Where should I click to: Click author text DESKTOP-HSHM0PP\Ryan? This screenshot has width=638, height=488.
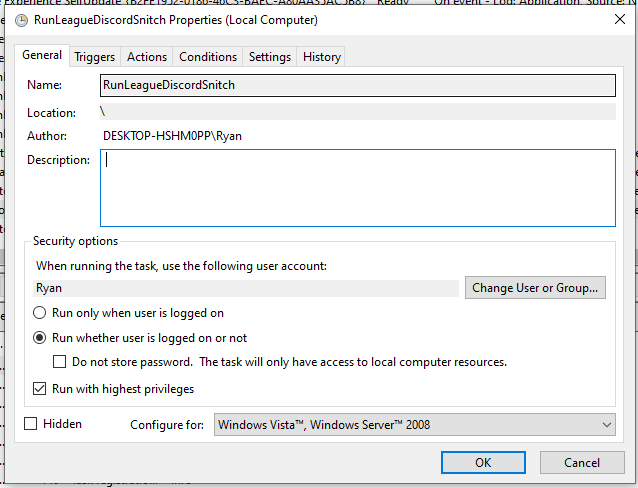[x=172, y=136]
